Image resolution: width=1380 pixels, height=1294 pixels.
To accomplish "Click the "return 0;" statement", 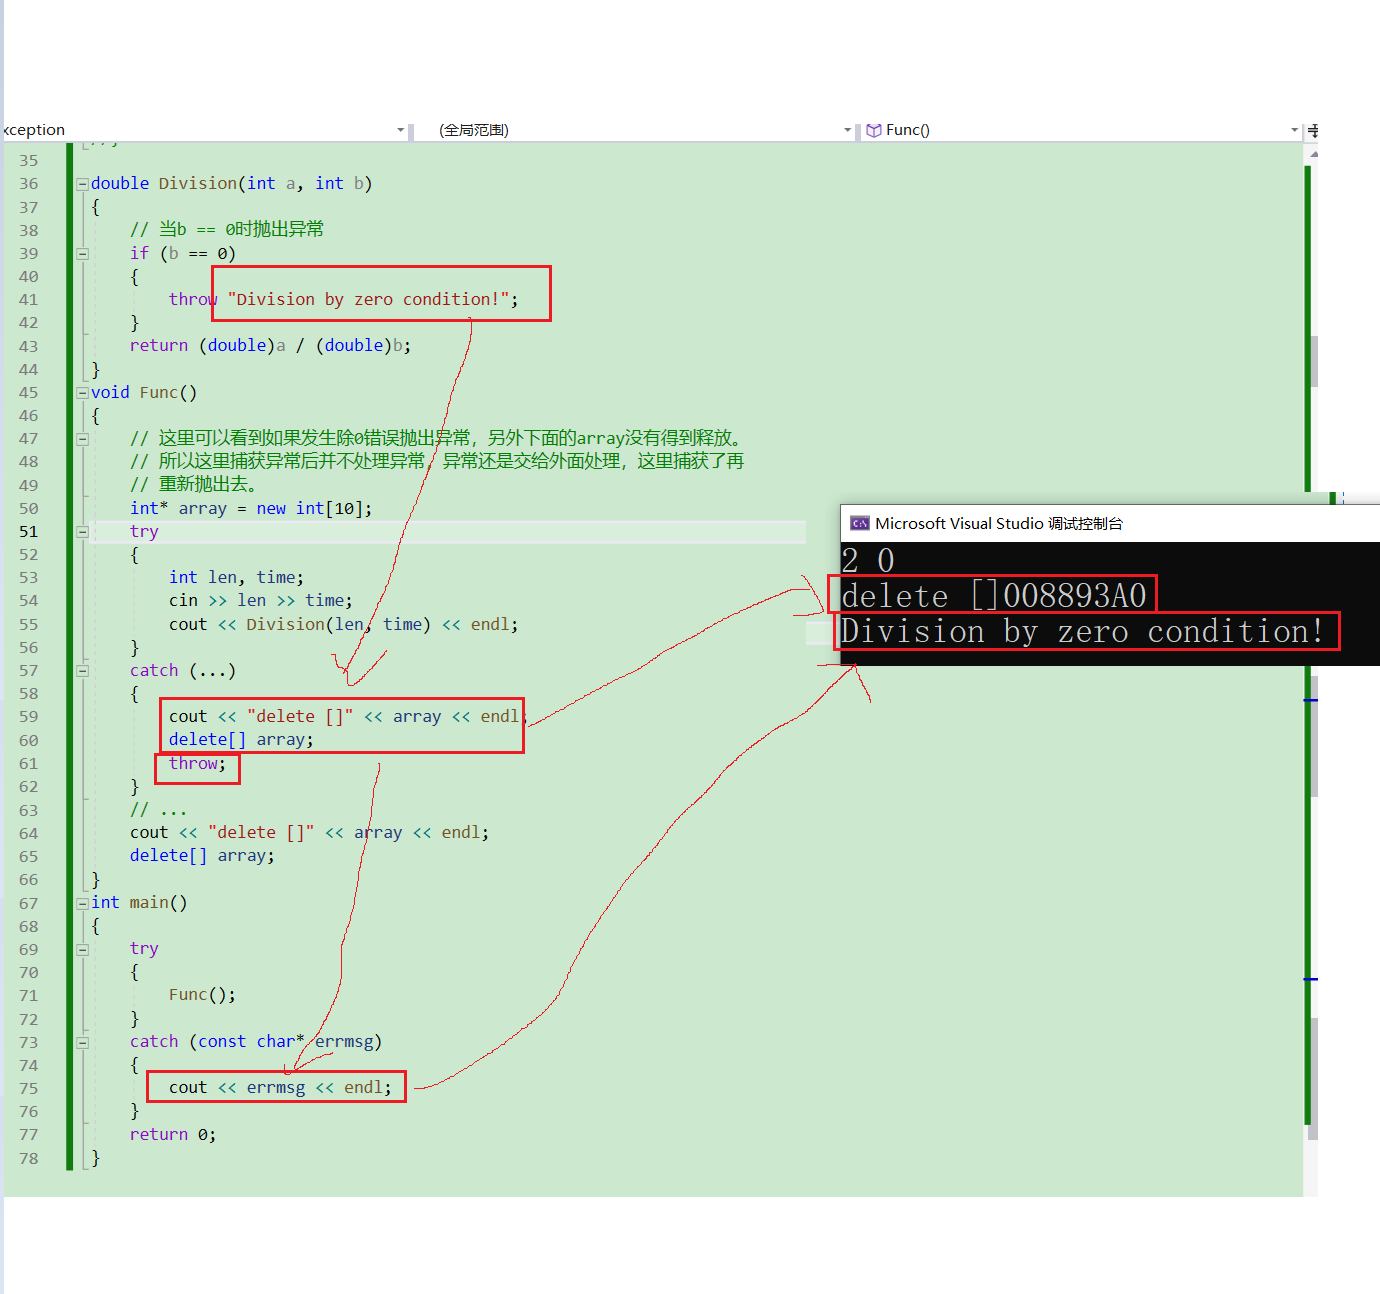I will [x=173, y=1135].
